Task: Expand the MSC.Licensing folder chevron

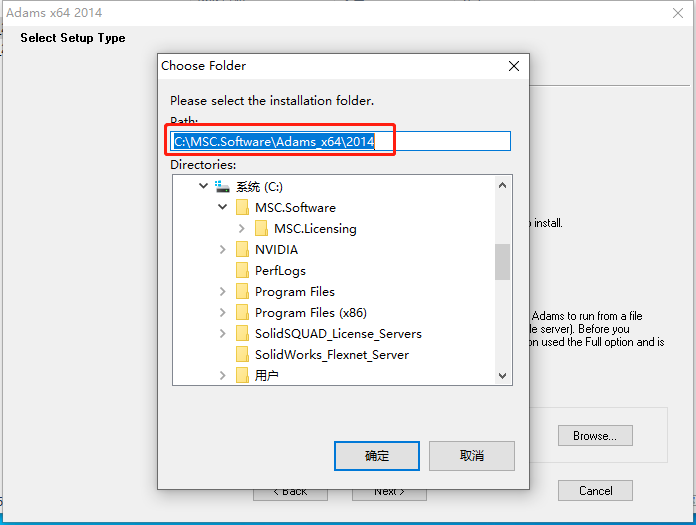Action: [x=241, y=228]
